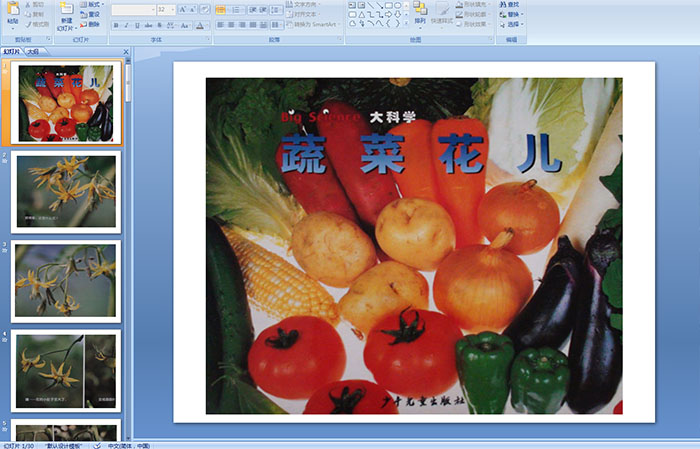The width and height of the screenshot is (700, 449).
Task: Click the Distributed alignment icon
Action: click(x=263, y=25)
